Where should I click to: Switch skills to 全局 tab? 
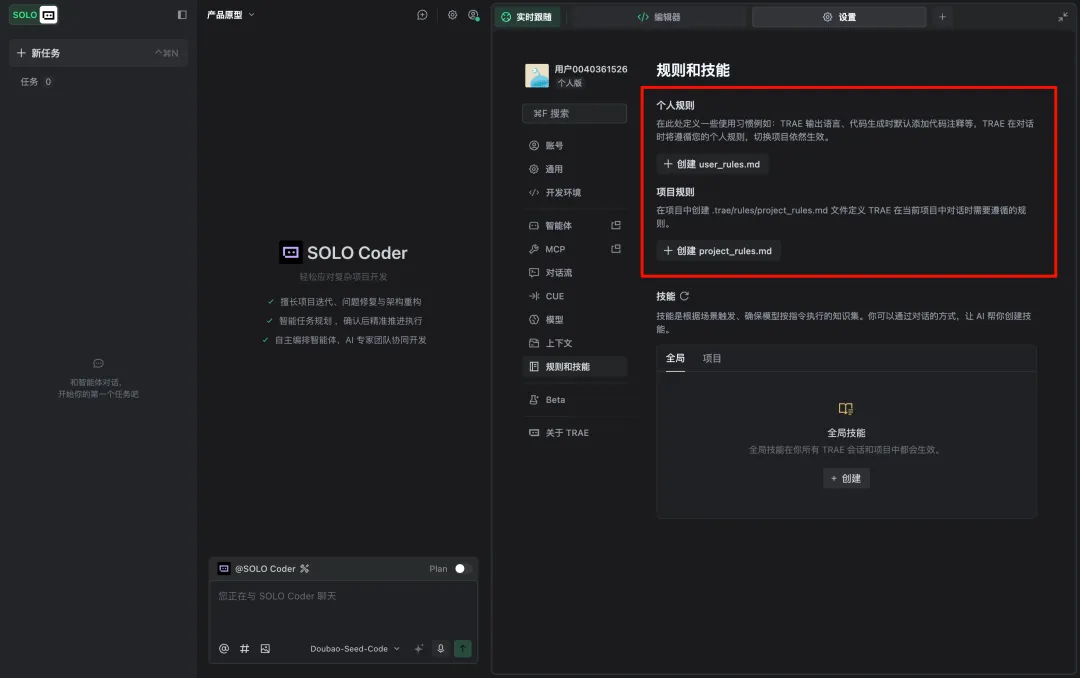pyautogui.click(x=675, y=358)
